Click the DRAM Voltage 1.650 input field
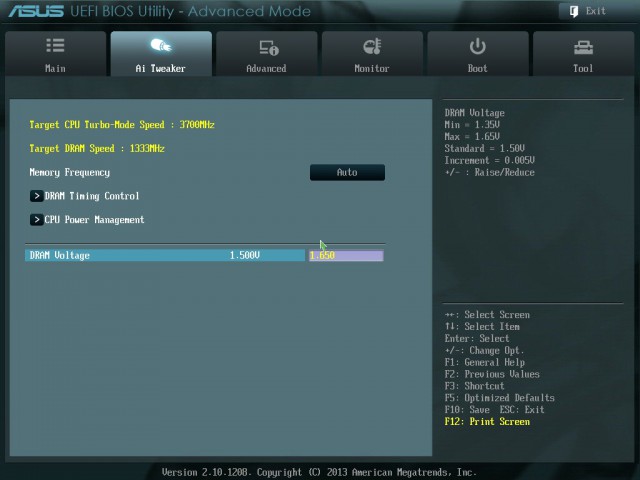This screenshot has width=640, height=480. point(346,256)
